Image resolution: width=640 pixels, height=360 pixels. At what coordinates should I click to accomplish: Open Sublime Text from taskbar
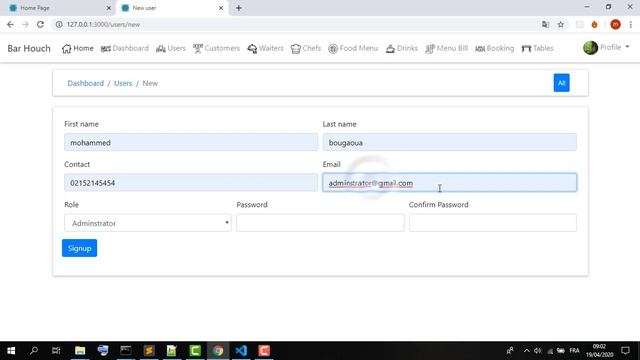tap(149, 351)
